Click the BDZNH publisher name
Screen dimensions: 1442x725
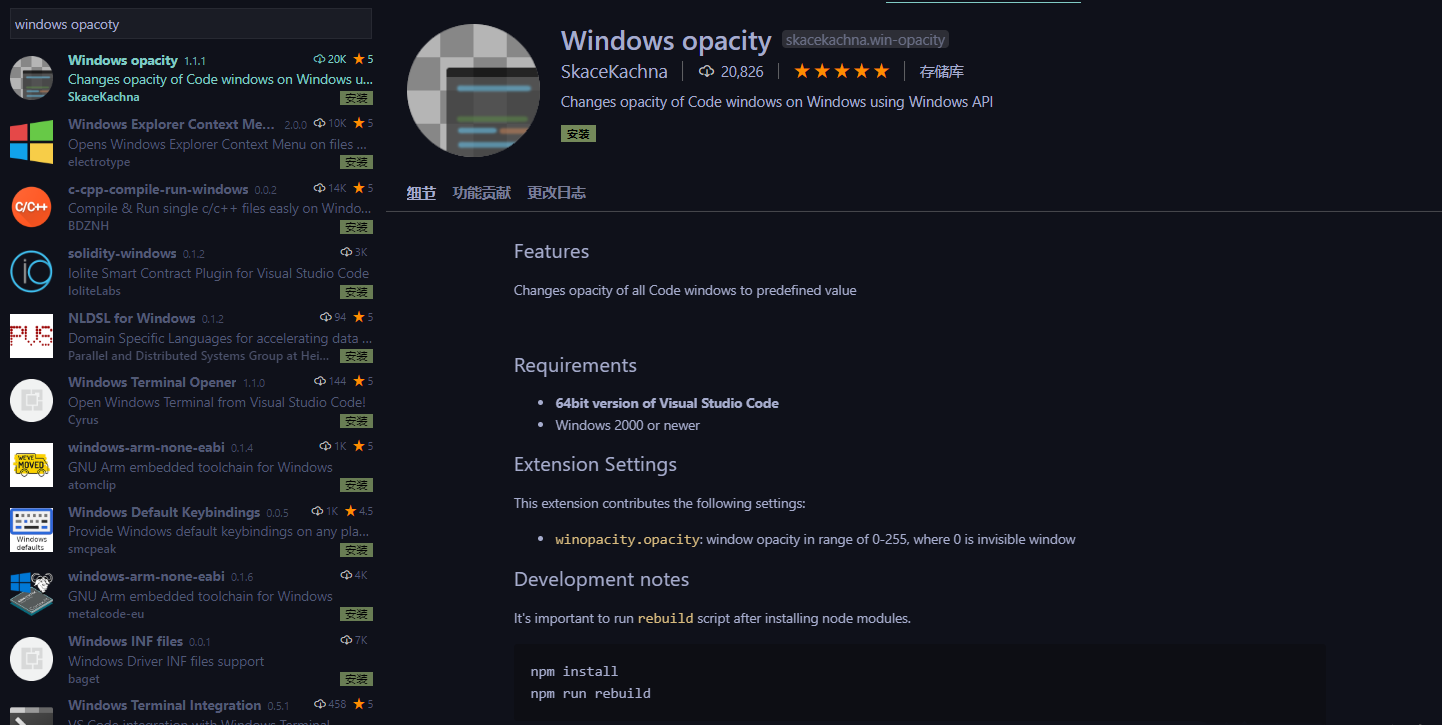88,226
